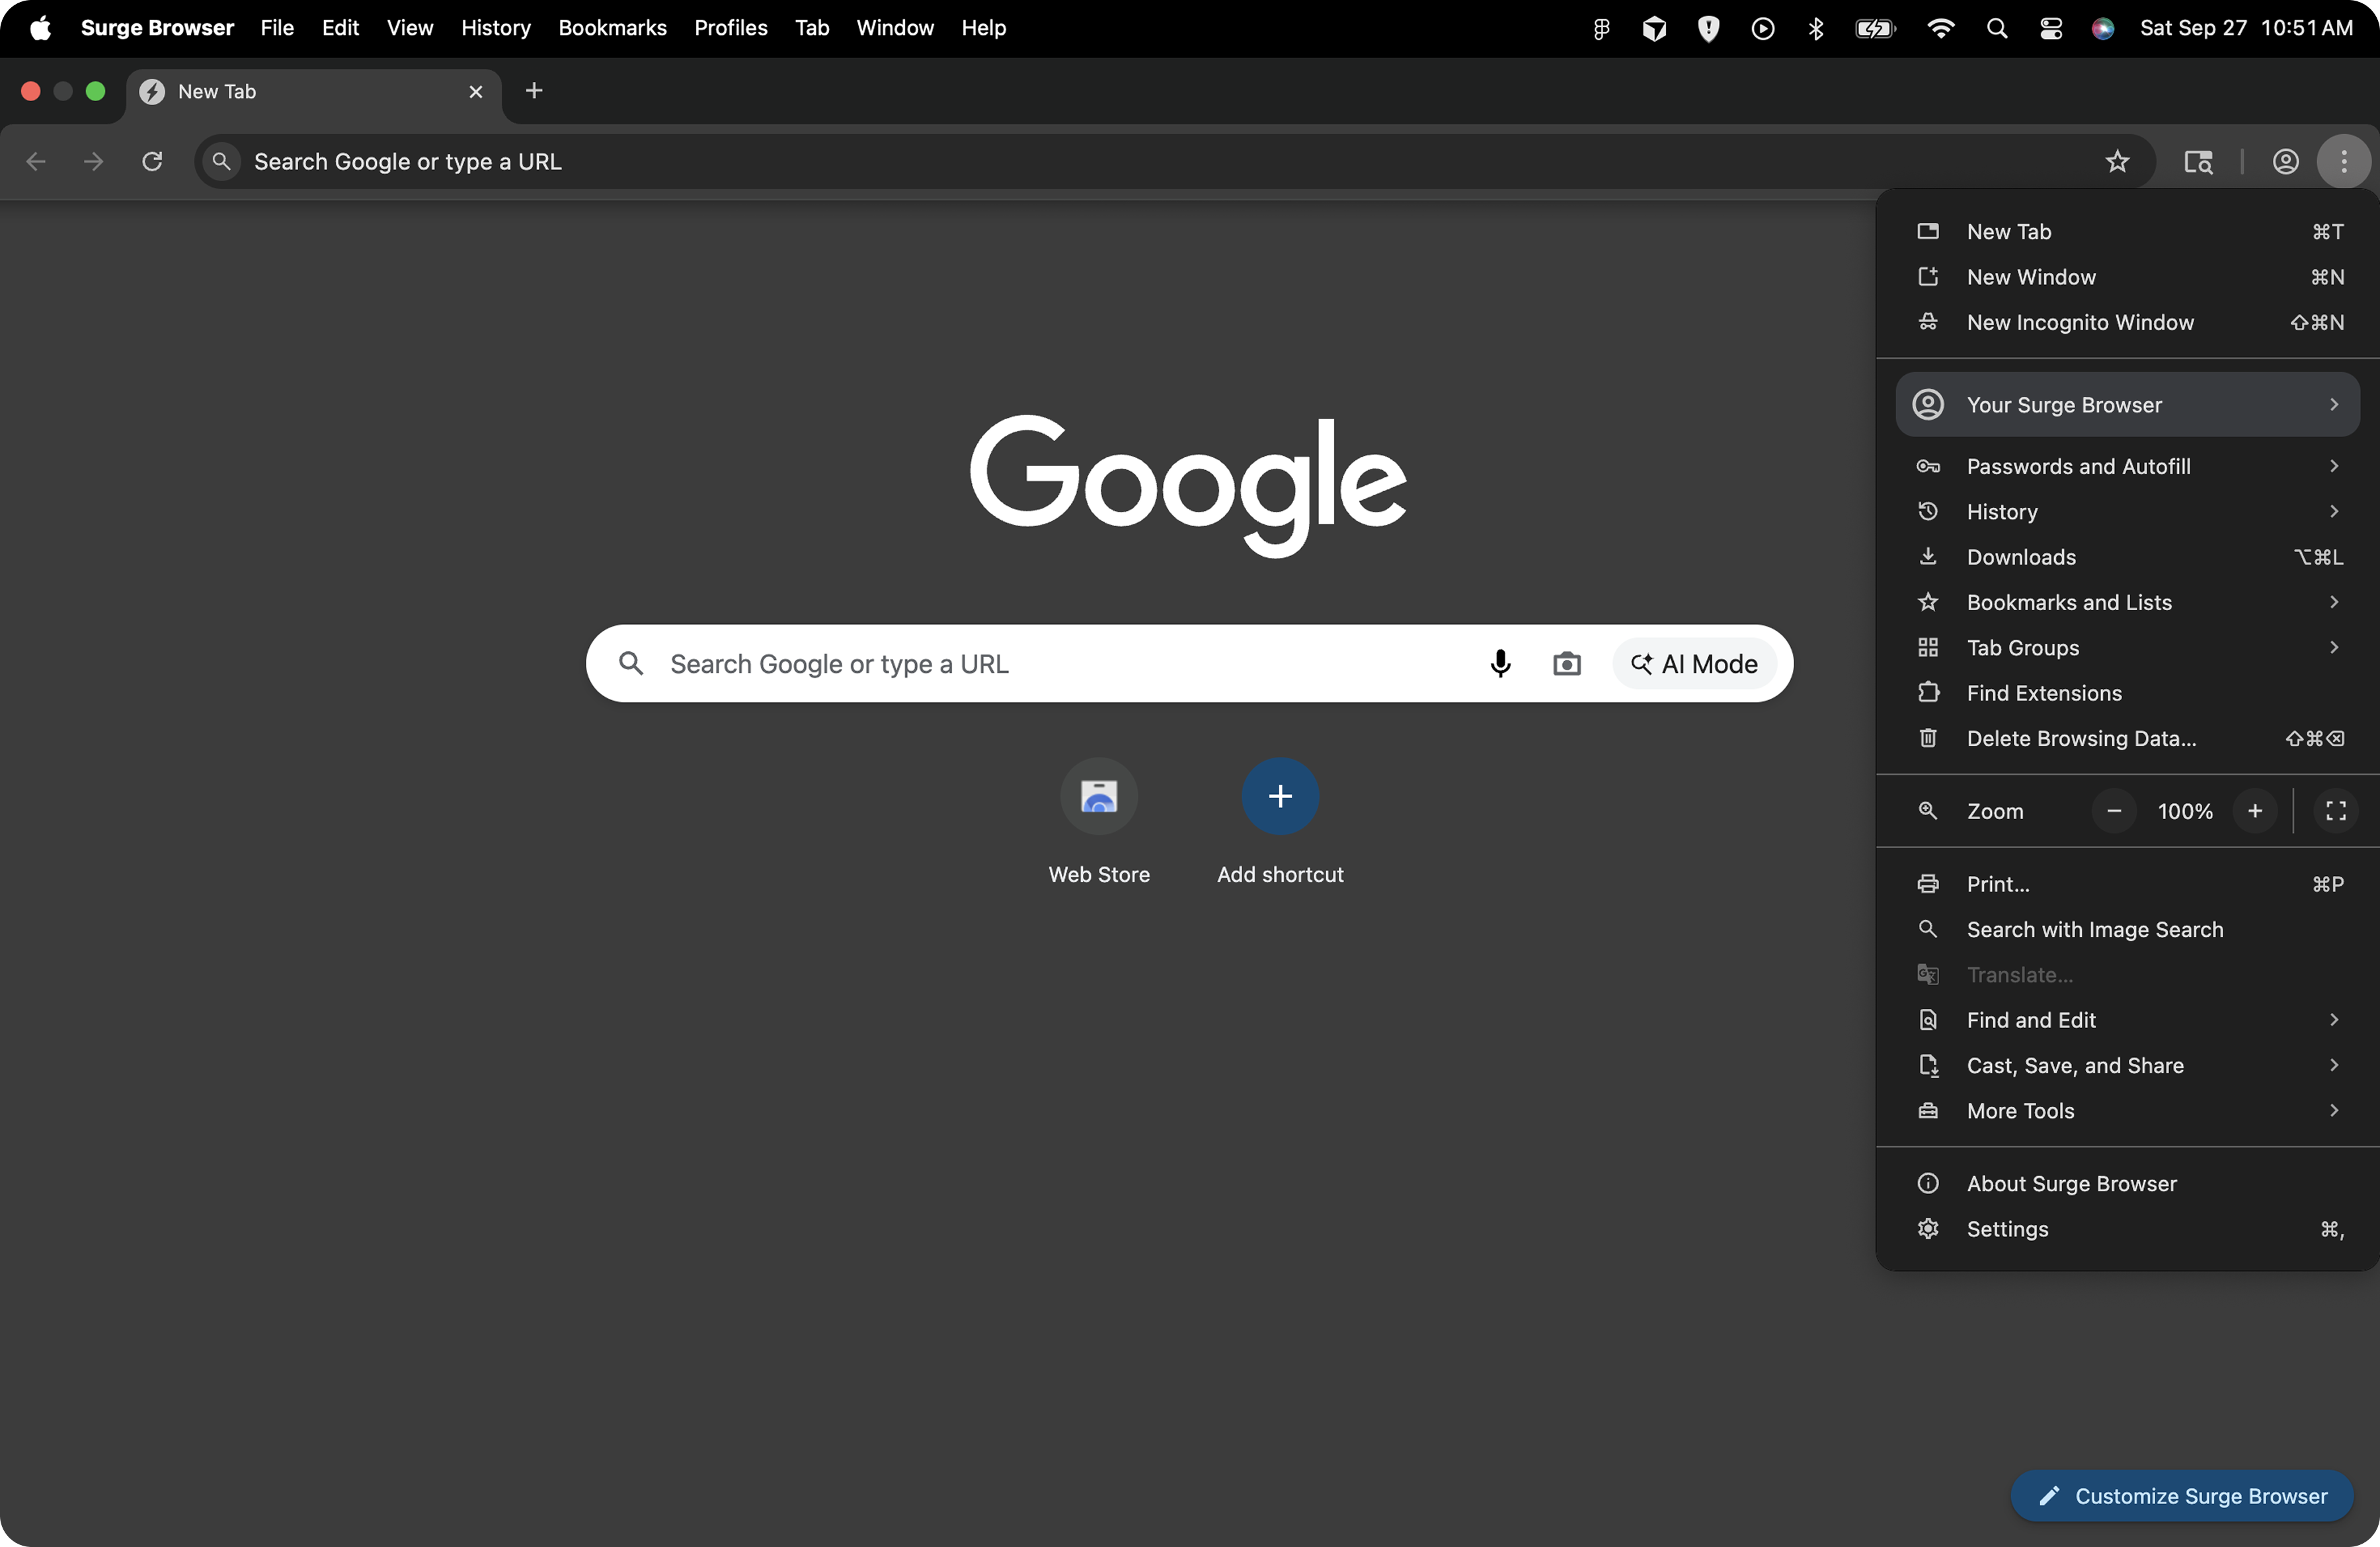Select New Tab from the dropdown menu
The image size is (2380, 1547).
(2127, 231)
